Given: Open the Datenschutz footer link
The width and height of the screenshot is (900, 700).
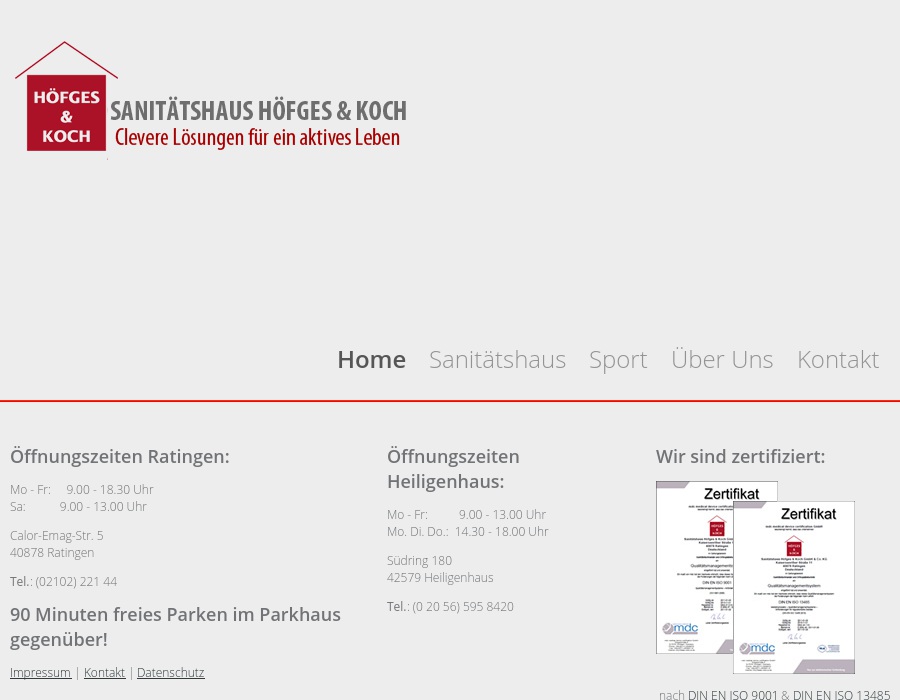Looking at the screenshot, I should pyautogui.click(x=170, y=673).
